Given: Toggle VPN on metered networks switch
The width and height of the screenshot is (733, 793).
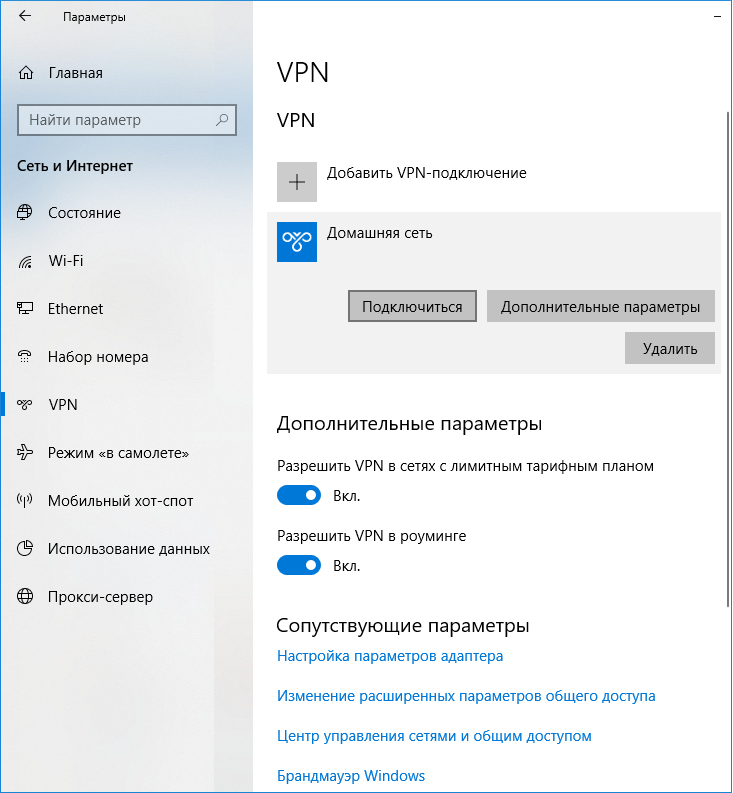Looking at the screenshot, I should point(299,495).
